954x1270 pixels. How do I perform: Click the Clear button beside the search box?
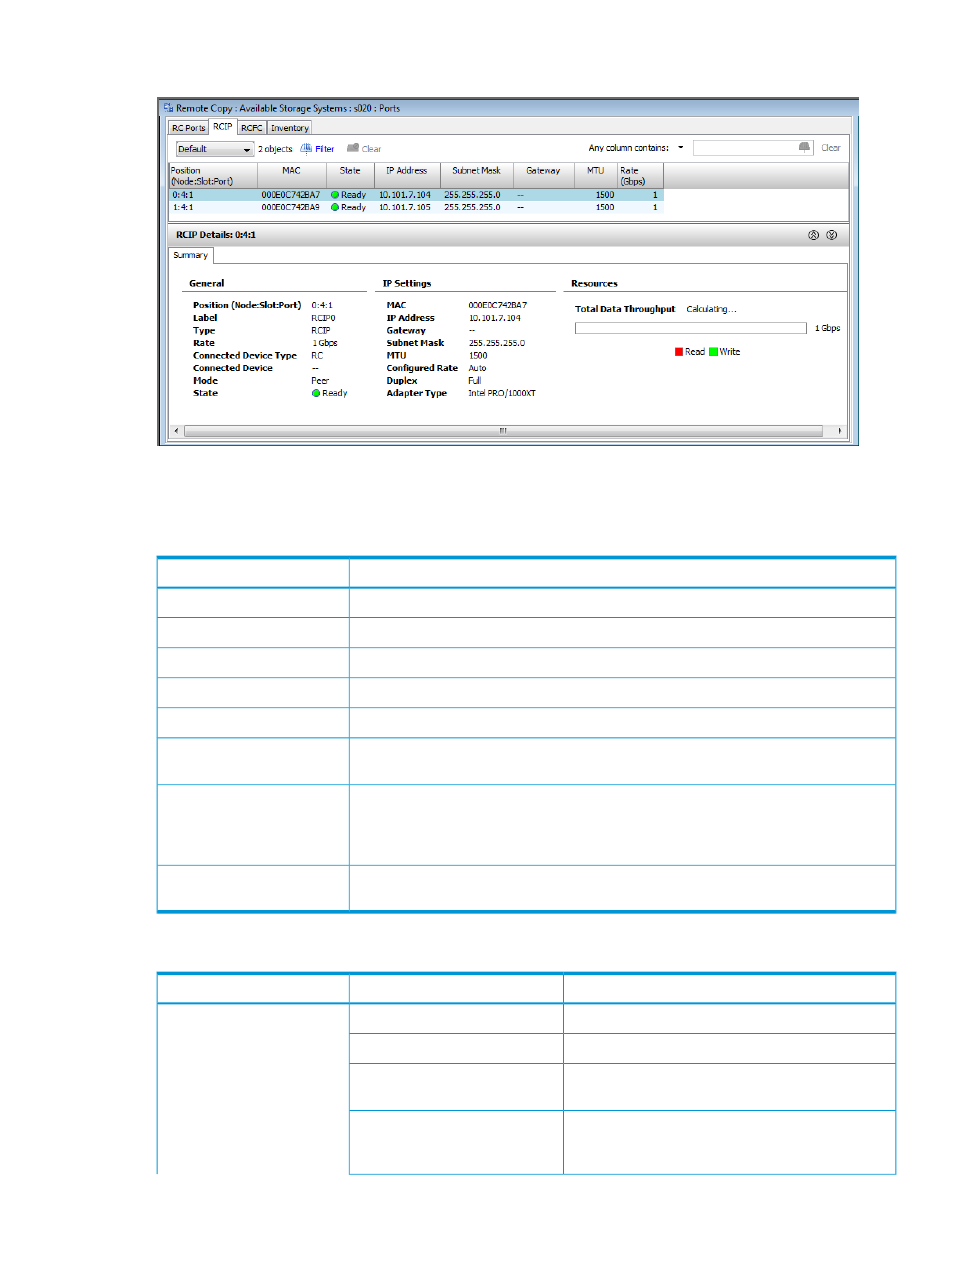tap(831, 148)
